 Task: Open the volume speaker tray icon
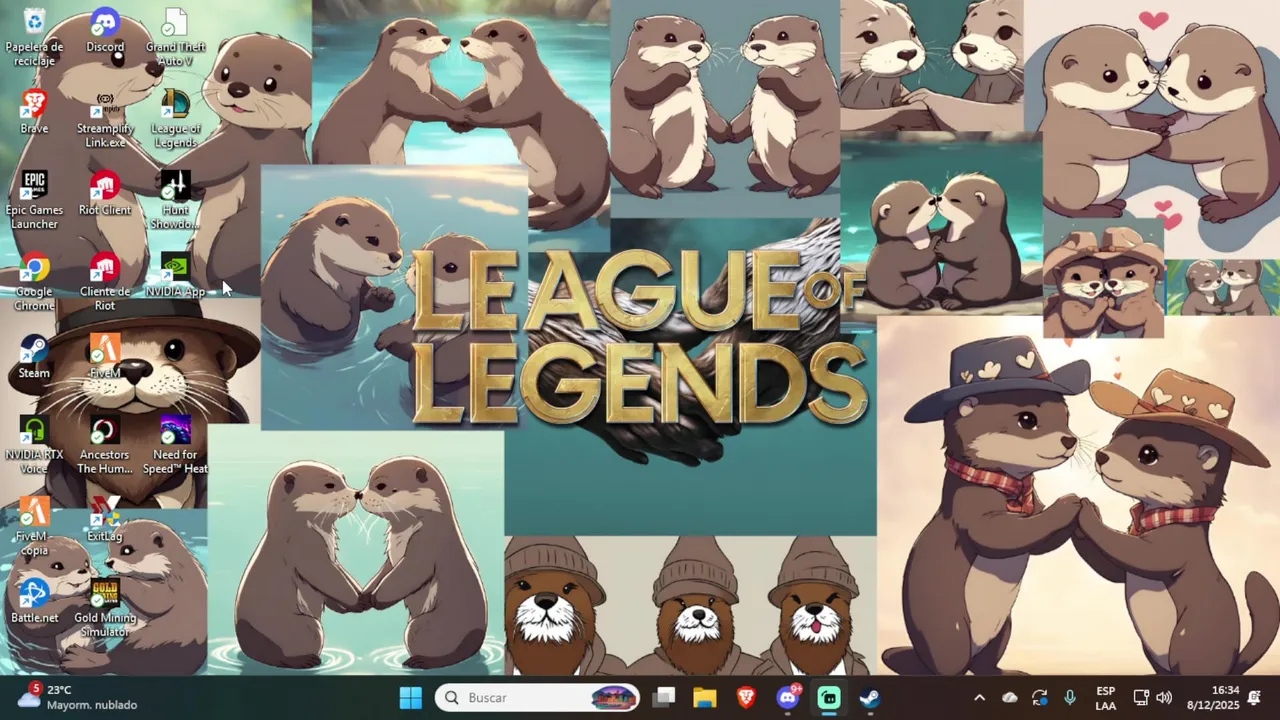[1163, 698]
